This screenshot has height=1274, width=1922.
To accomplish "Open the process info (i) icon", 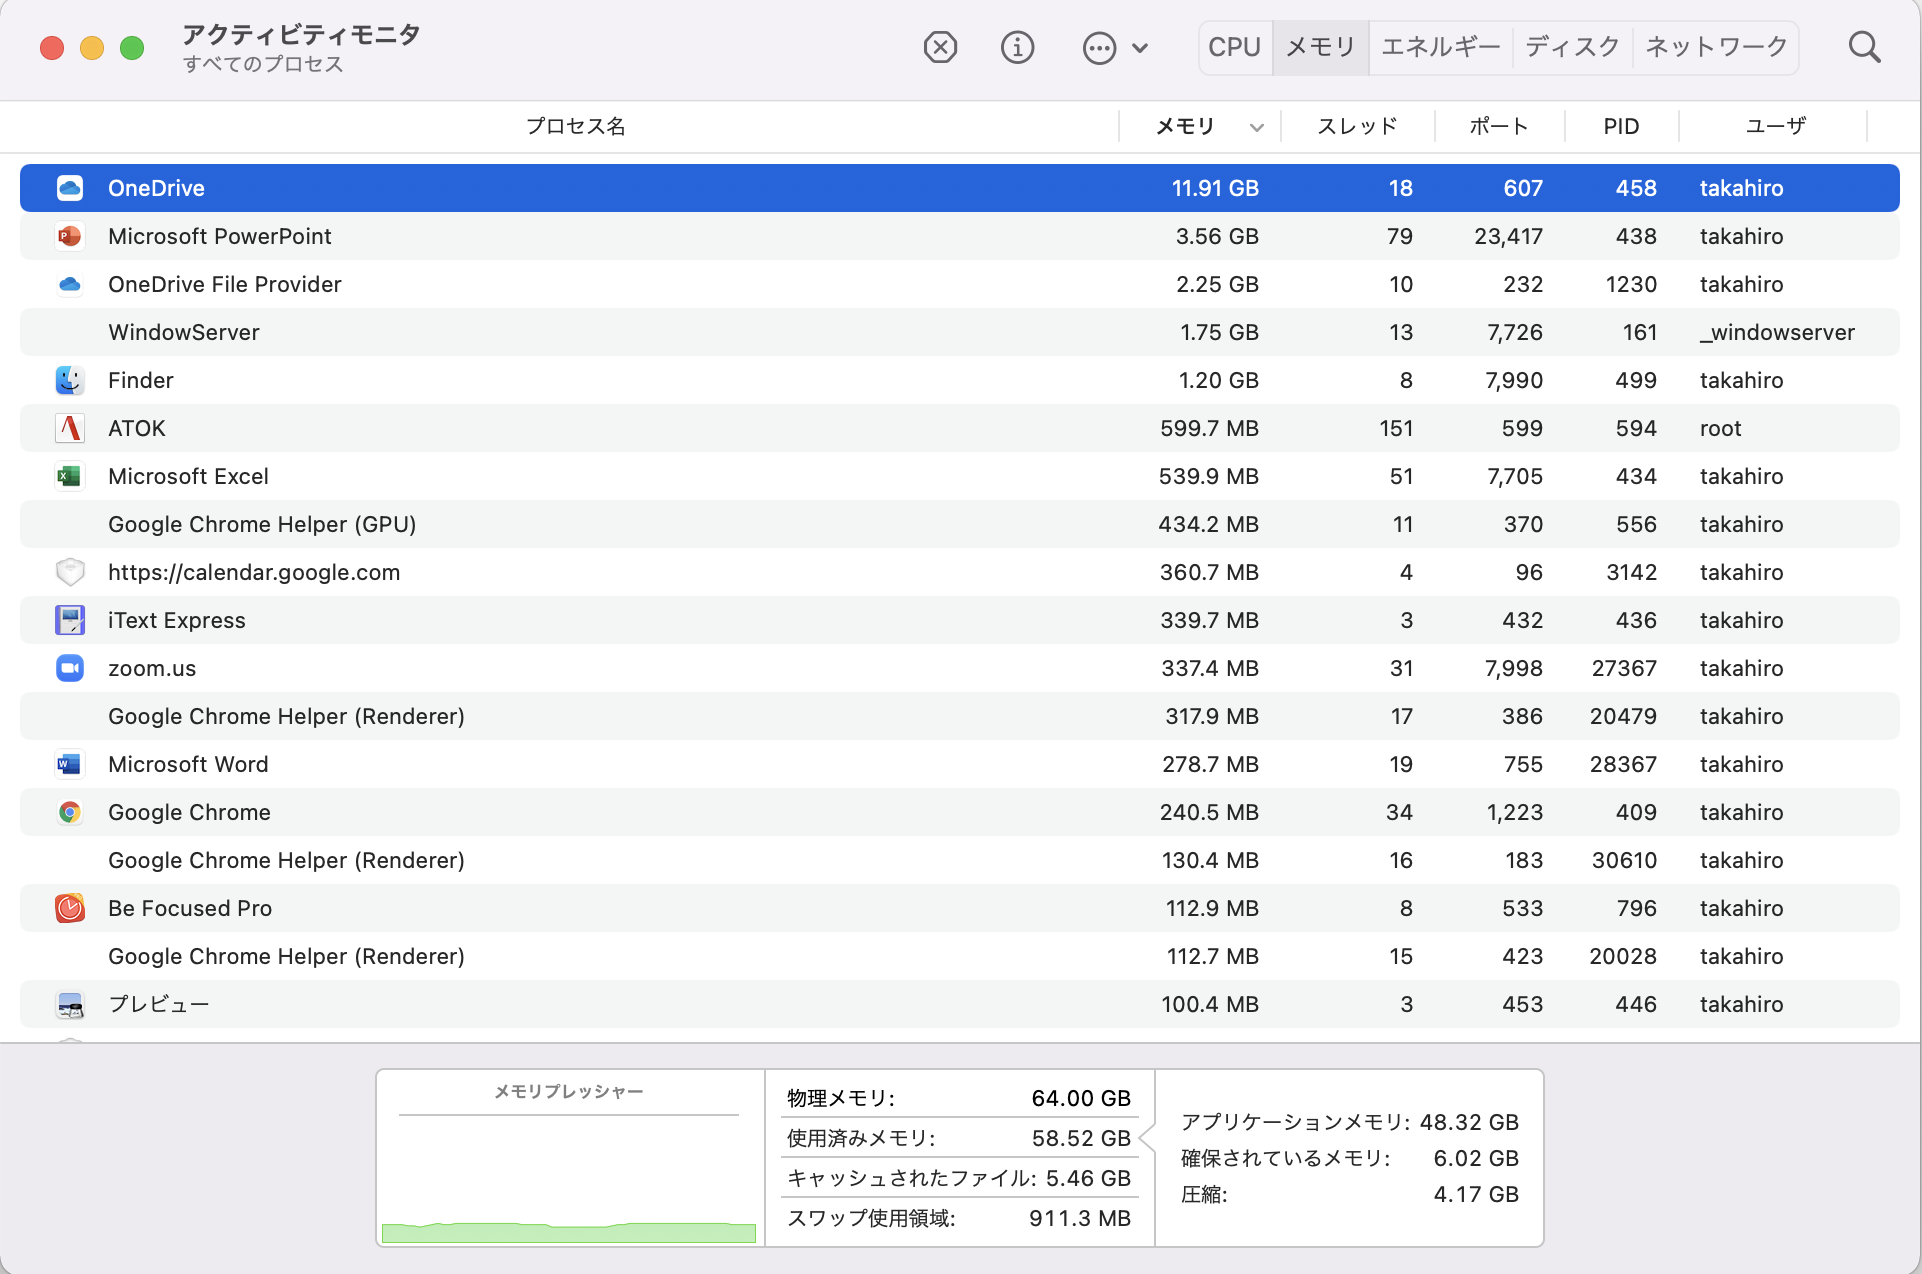I will pyautogui.click(x=1017, y=47).
